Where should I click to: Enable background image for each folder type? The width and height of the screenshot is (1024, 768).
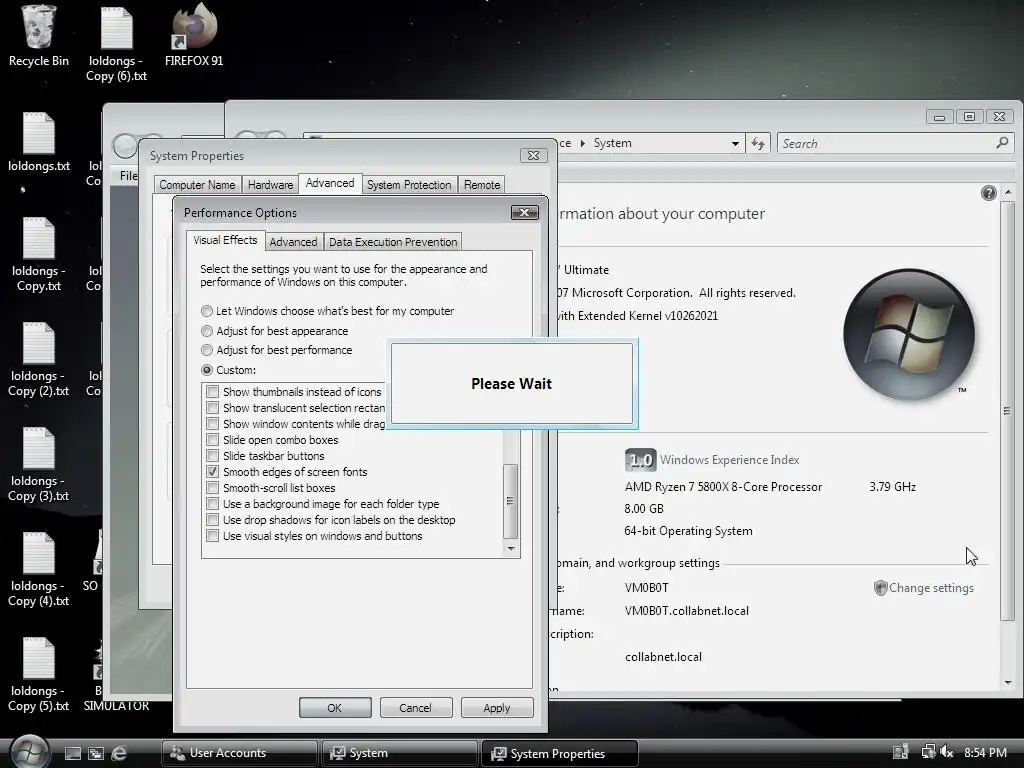[x=212, y=504]
